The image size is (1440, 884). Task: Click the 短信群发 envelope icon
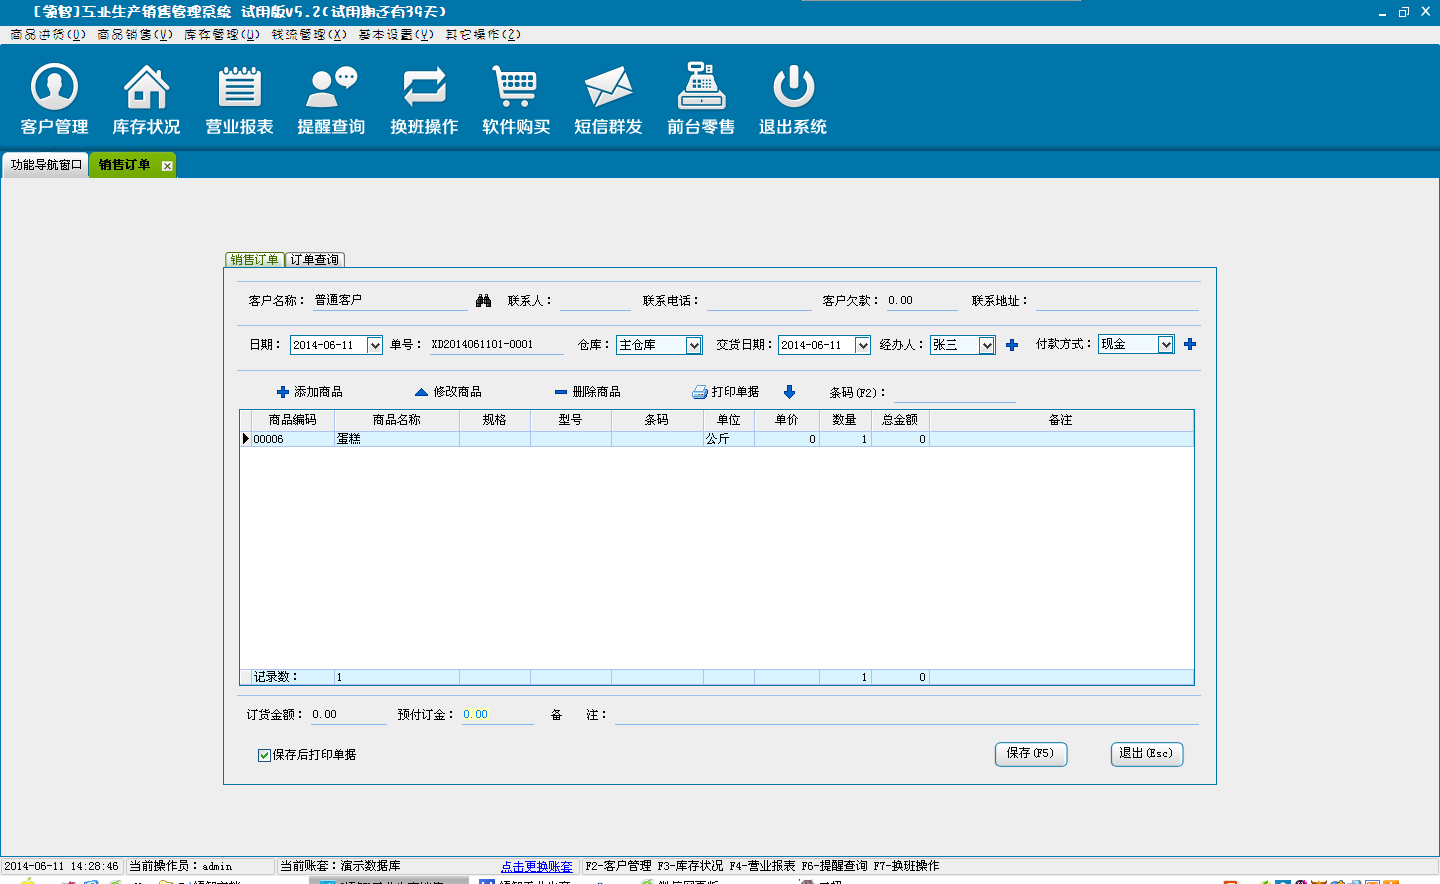(x=608, y=88)
